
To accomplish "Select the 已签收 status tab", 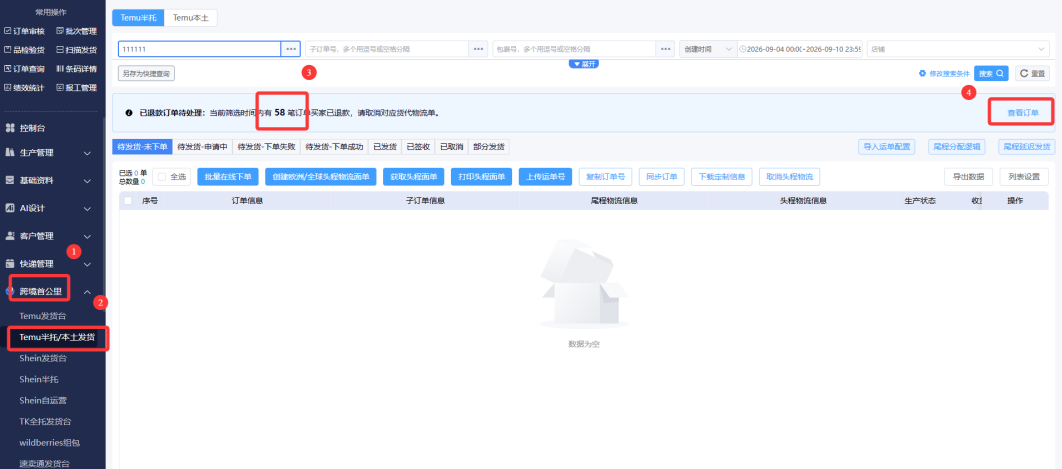I will [x=418, y=146].
